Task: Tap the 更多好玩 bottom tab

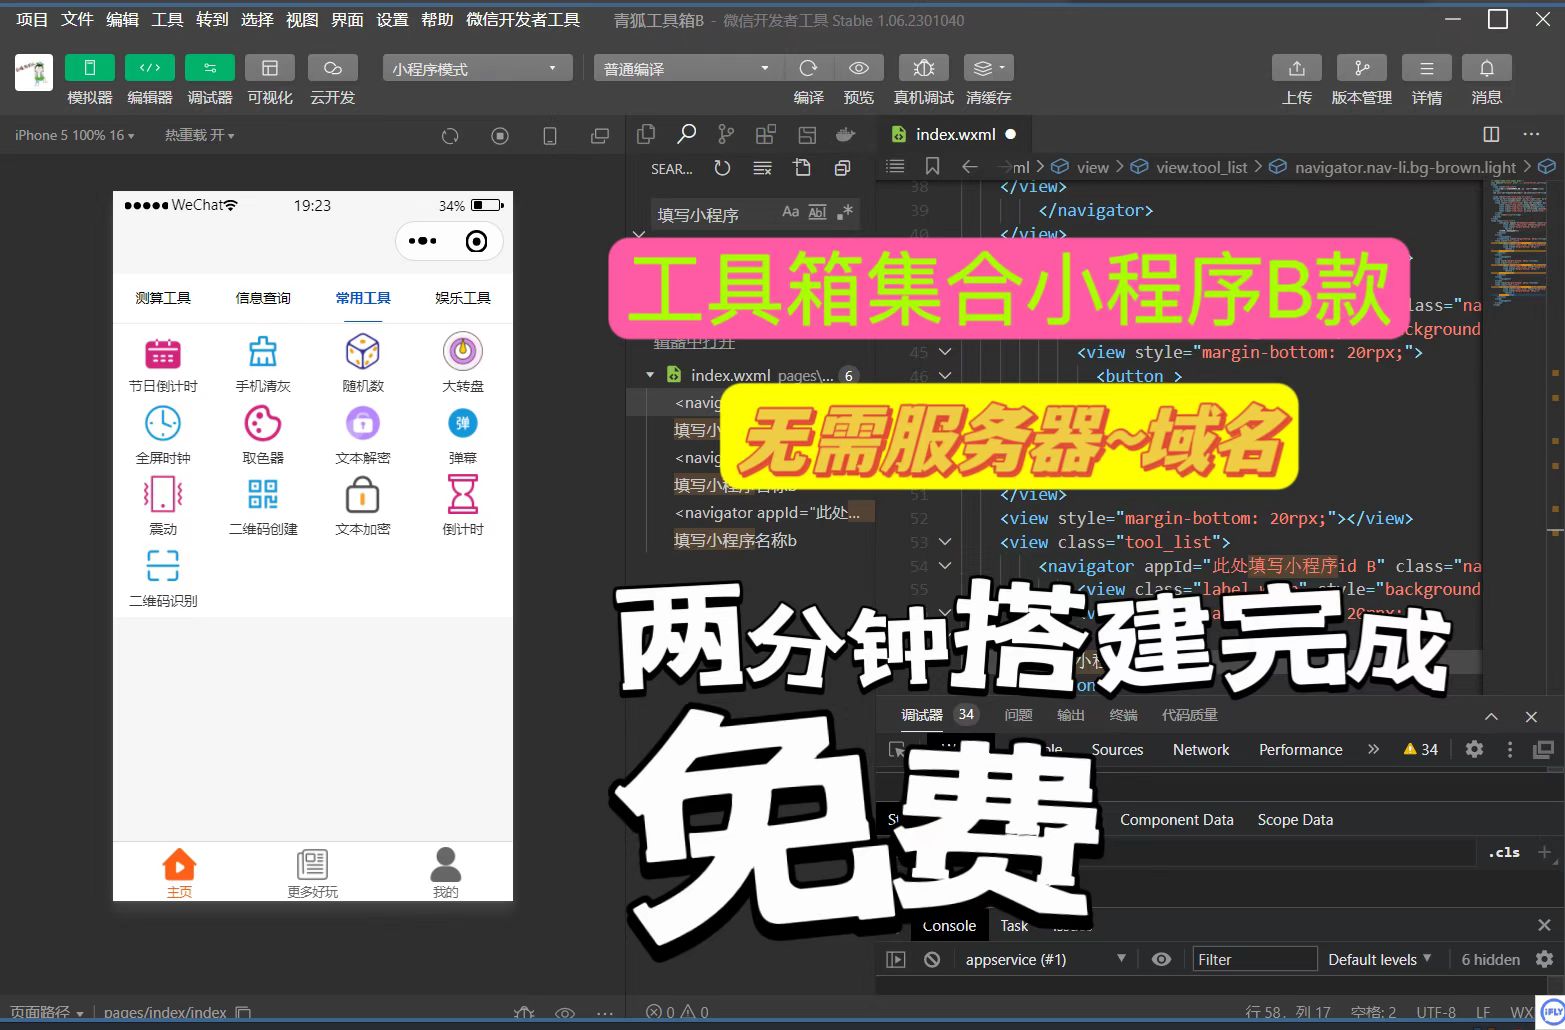Action: coord(313,873)
